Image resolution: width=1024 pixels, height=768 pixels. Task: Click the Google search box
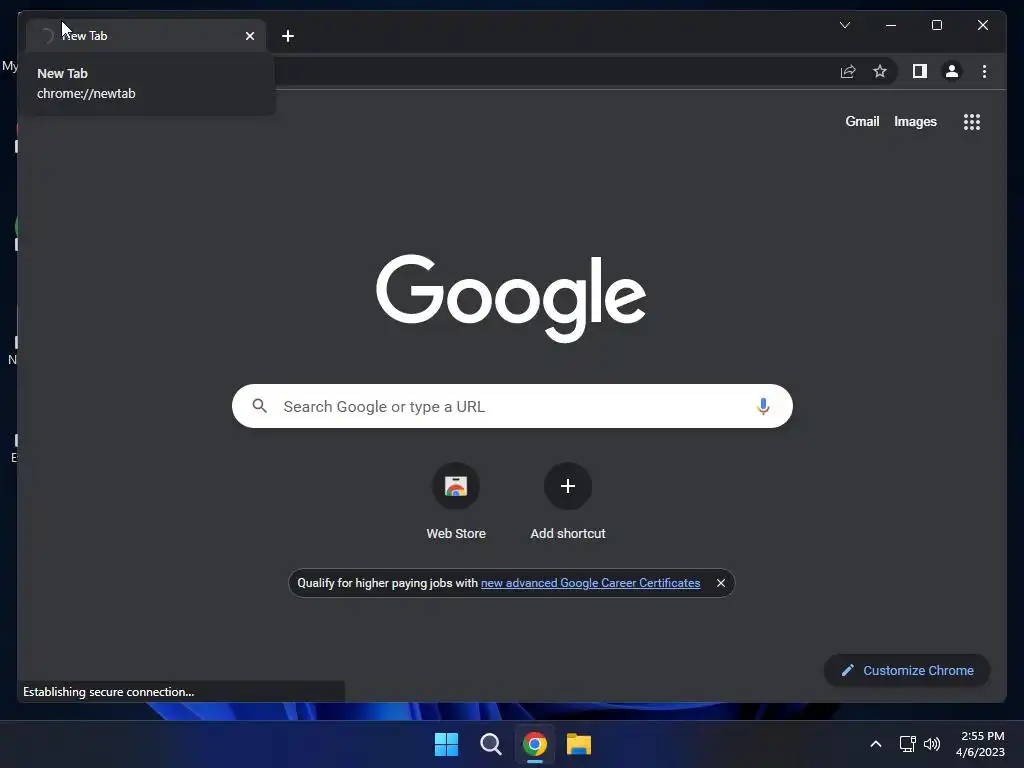coord(512,406)
